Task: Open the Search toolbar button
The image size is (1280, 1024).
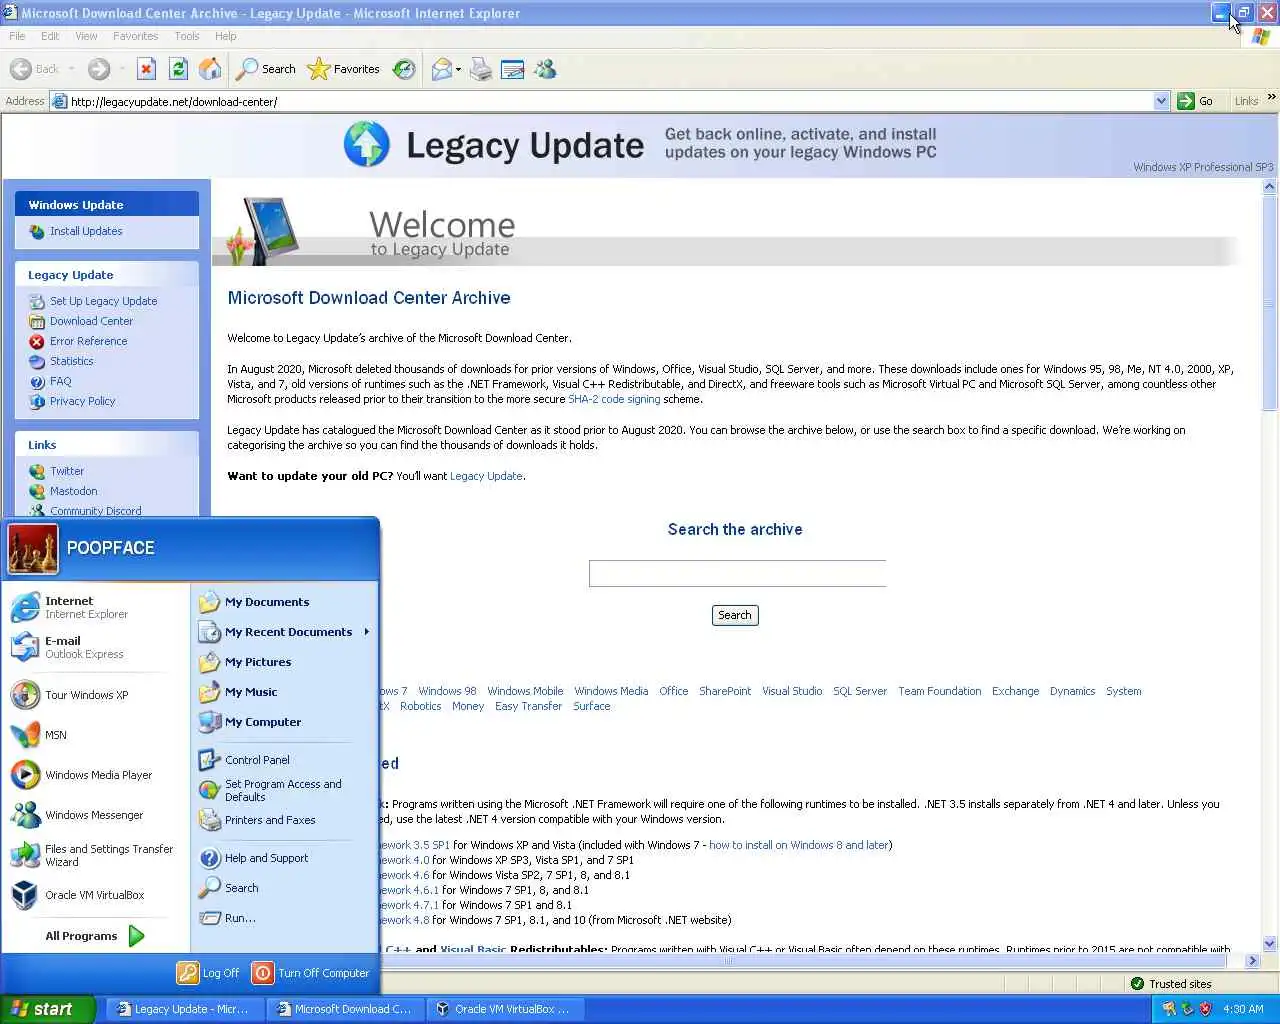Action: (x=266, y=69)
